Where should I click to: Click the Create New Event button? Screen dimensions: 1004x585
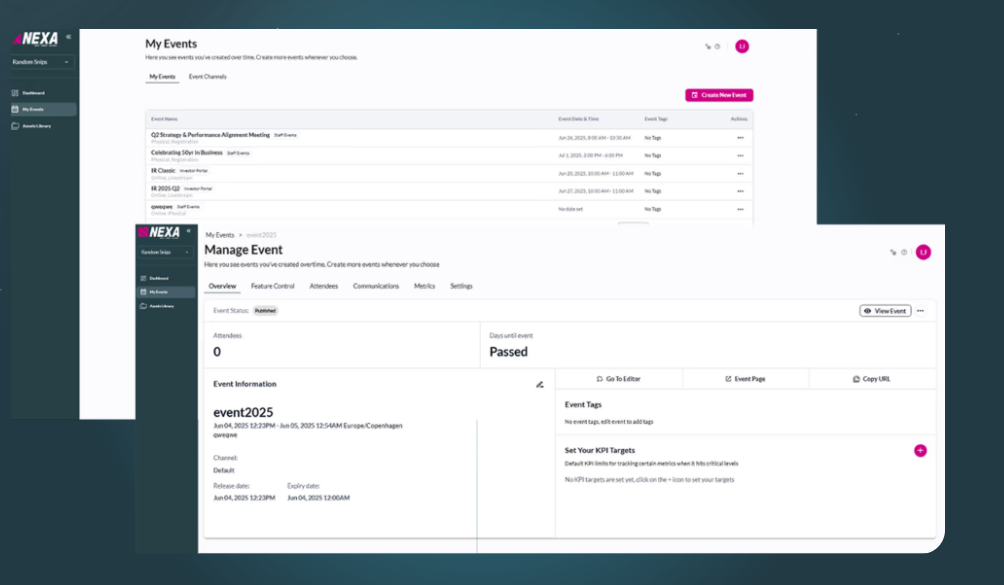(x=718, y=93)
